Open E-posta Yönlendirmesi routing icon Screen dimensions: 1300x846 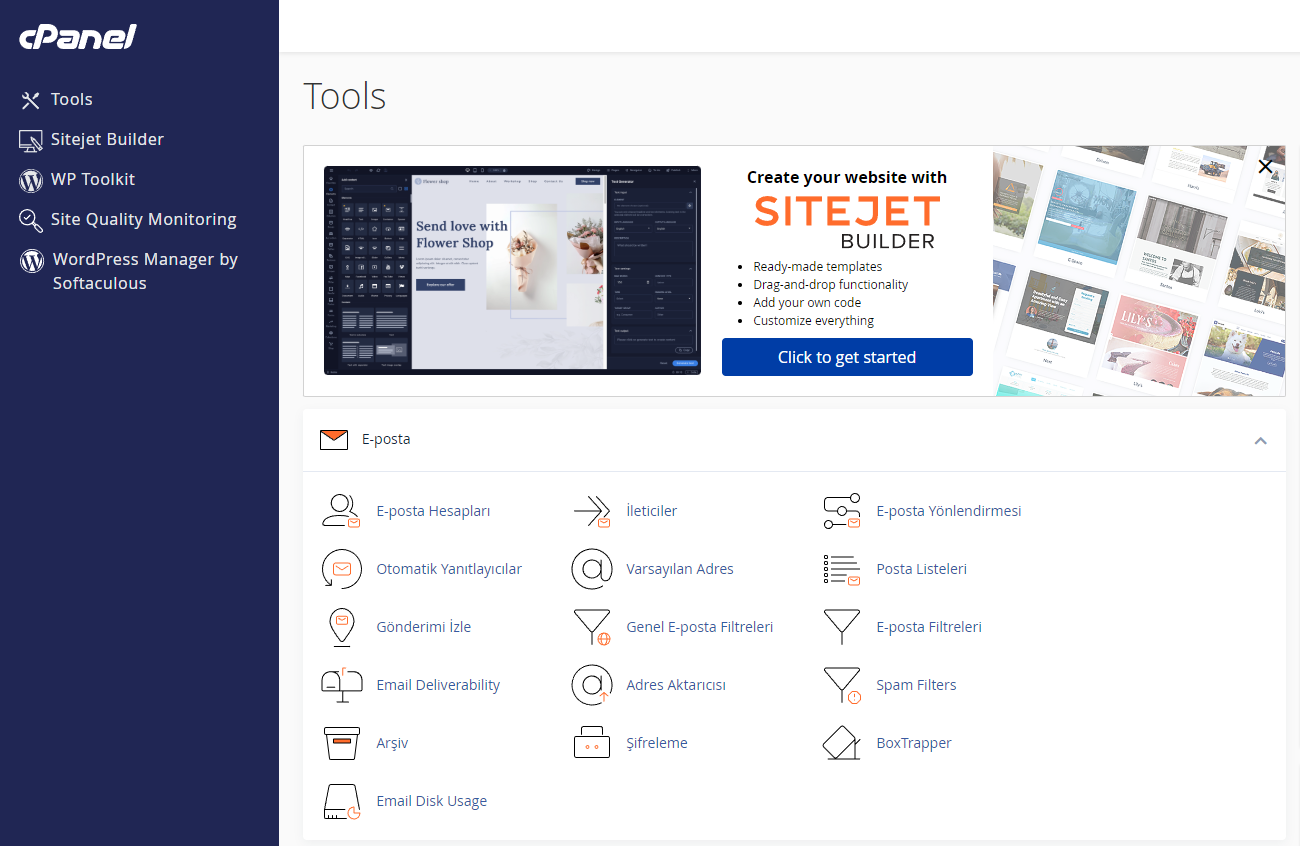click(841, 510)
